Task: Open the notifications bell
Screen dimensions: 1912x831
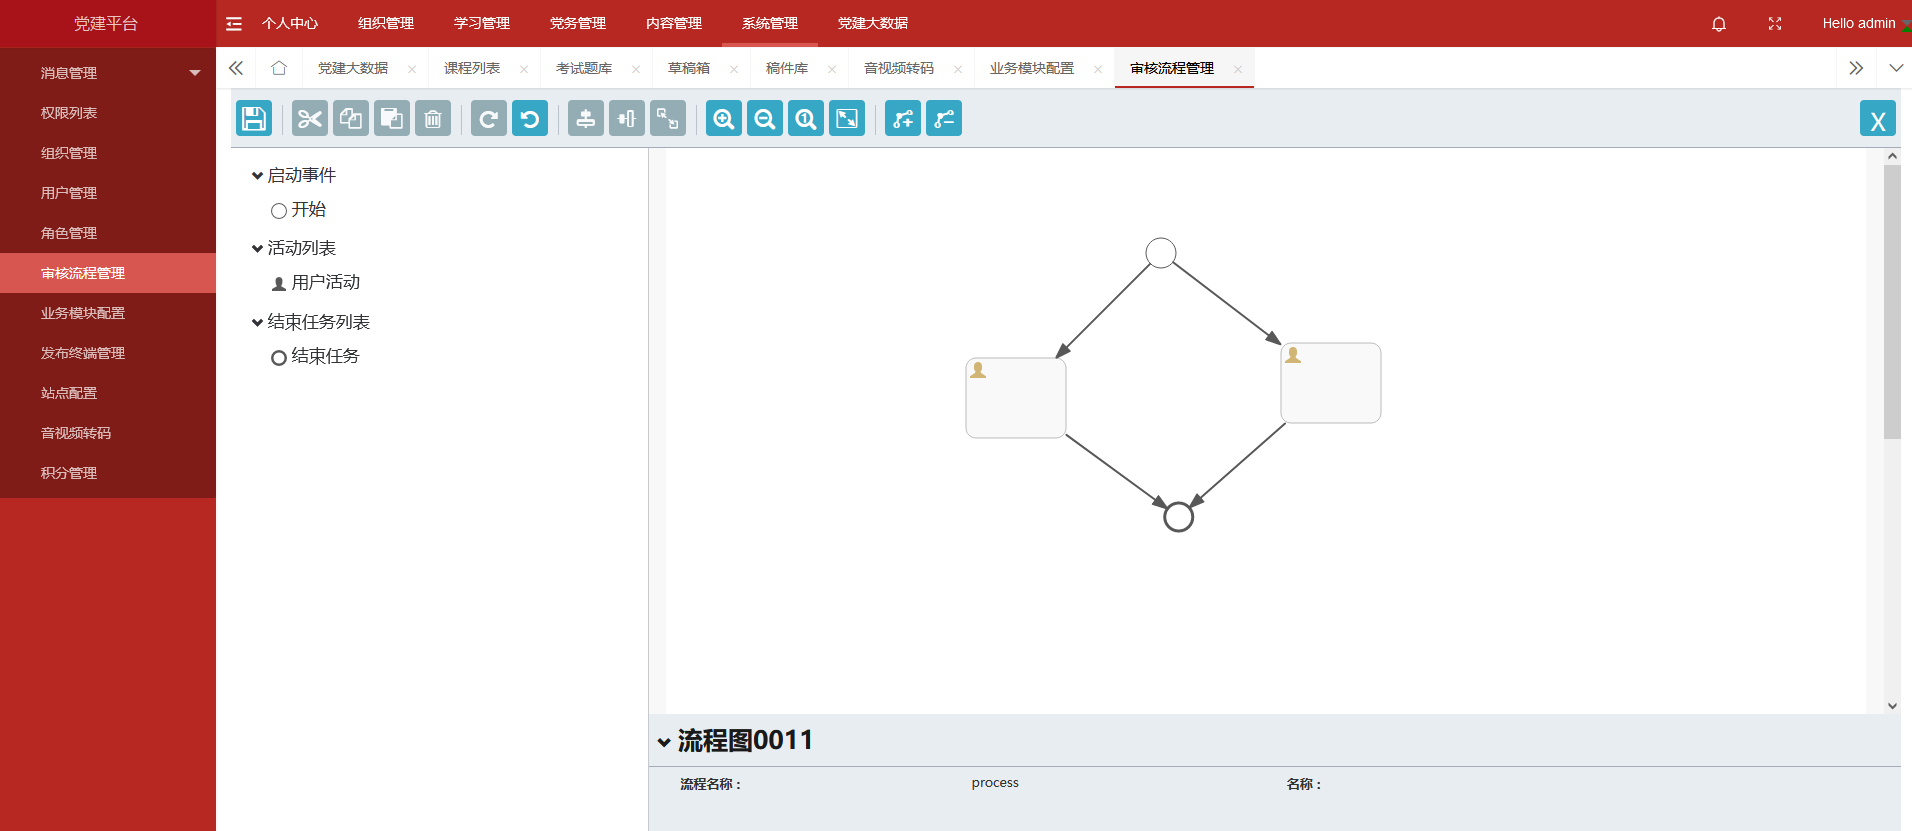Action: [x=1719, y=24]
